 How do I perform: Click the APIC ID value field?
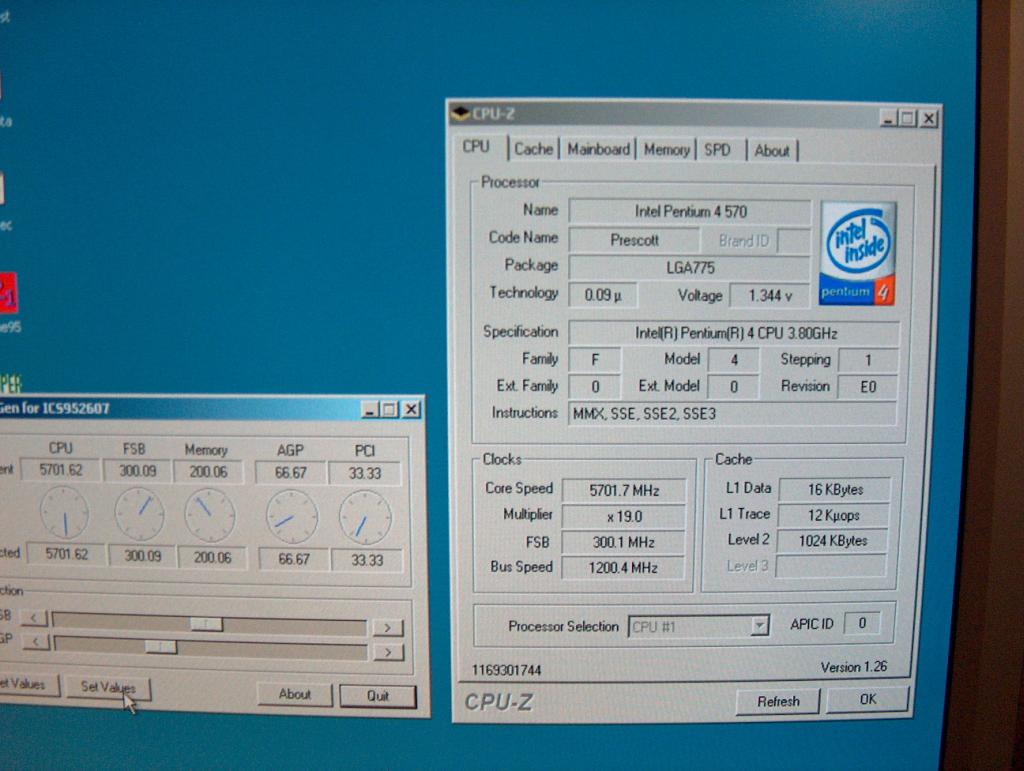point(861,623)
